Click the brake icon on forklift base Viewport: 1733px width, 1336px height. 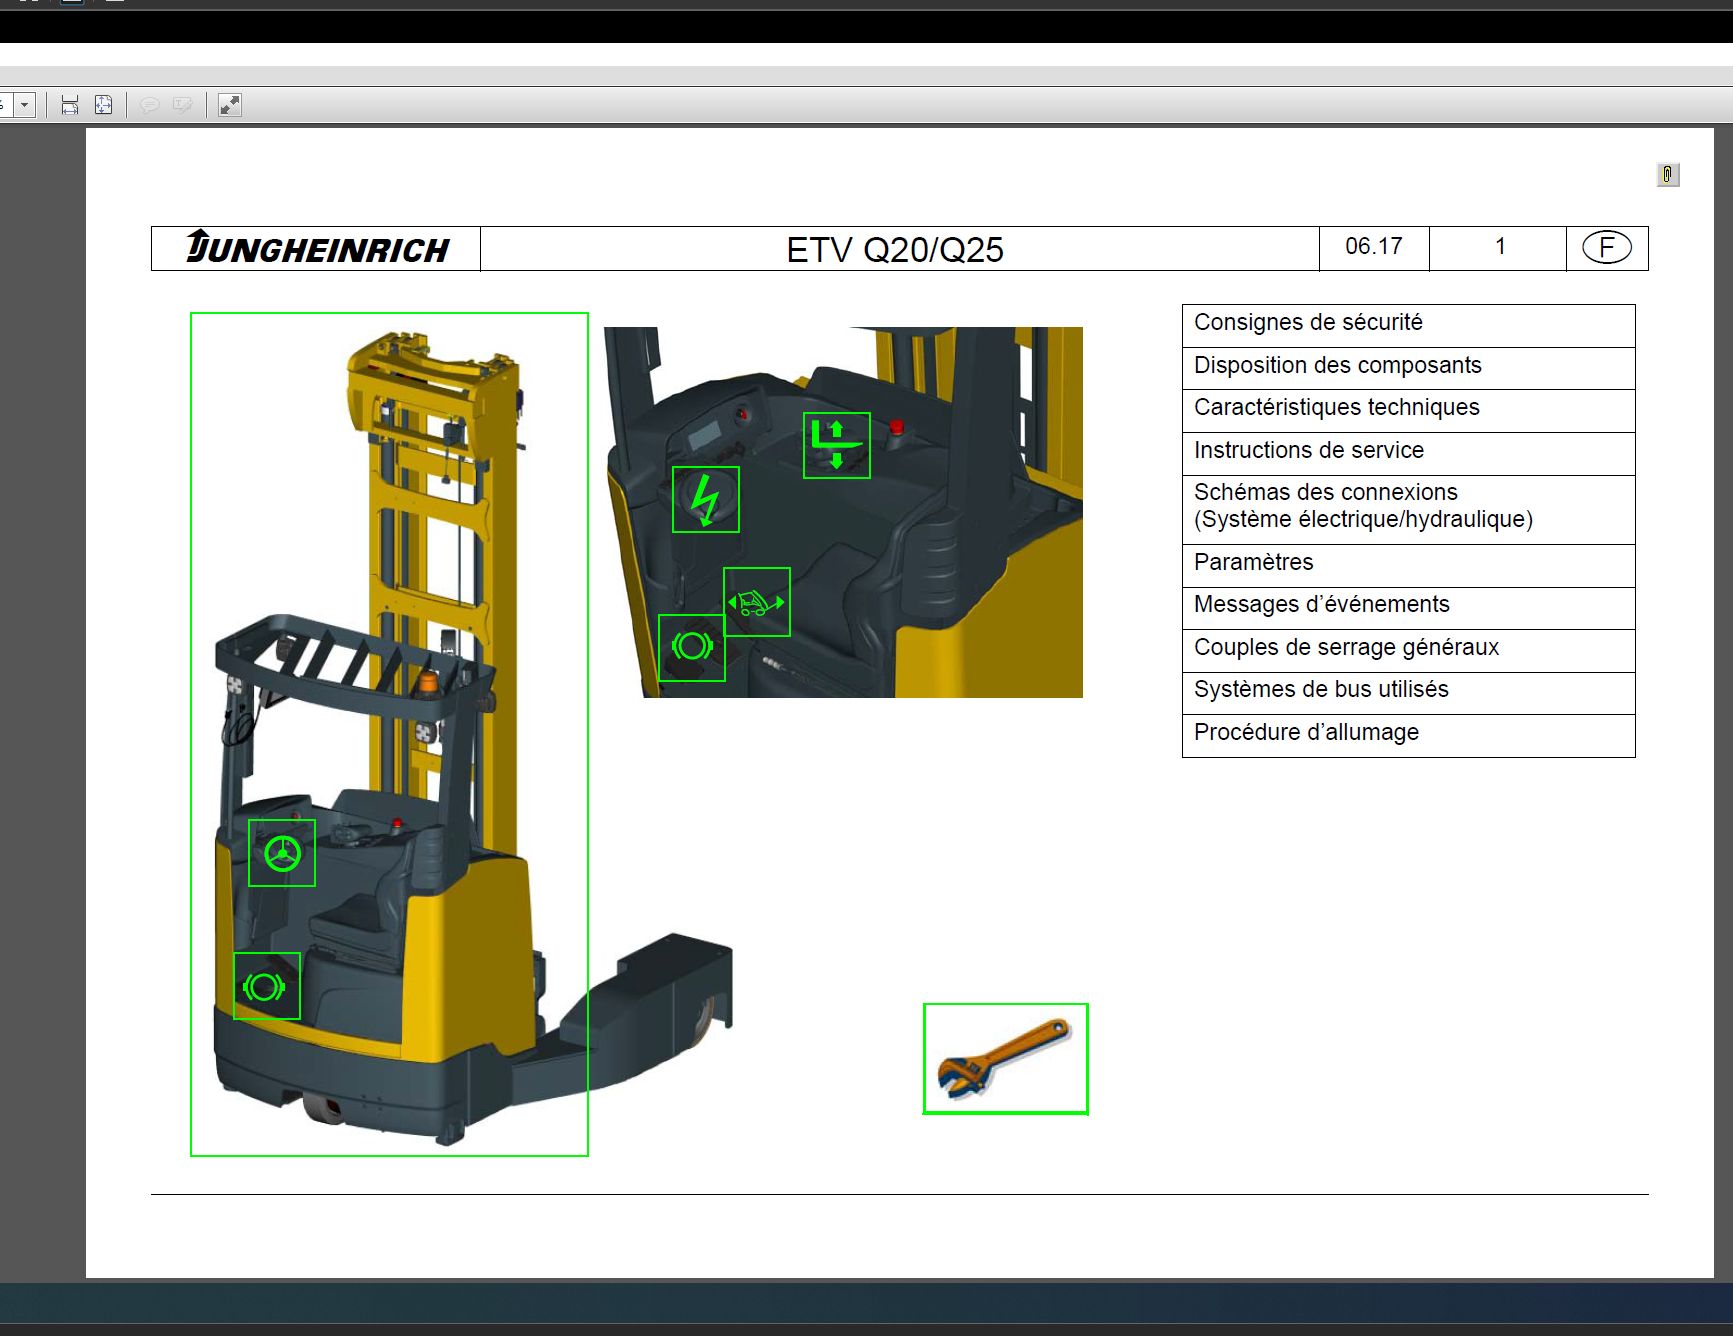[x=266, y=986]
